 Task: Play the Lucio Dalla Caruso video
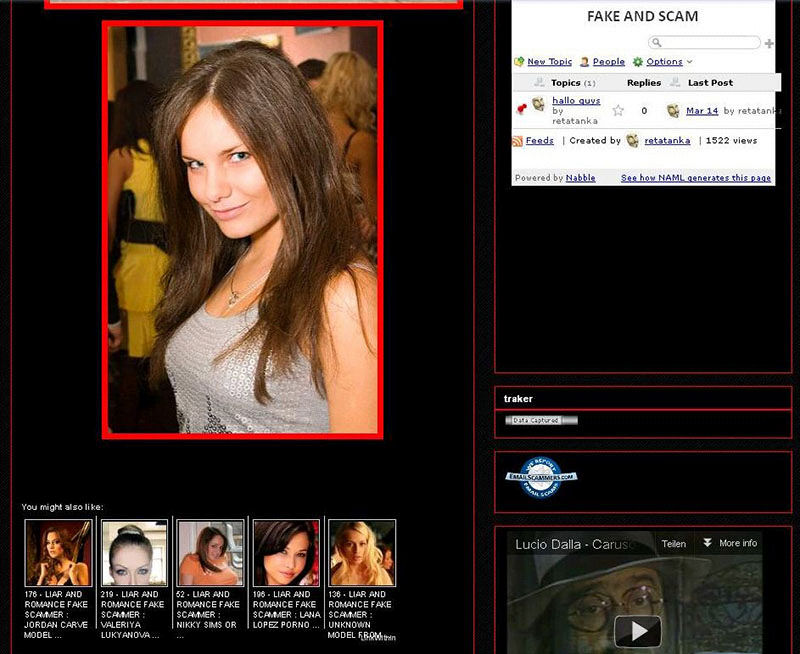[637, 631]
